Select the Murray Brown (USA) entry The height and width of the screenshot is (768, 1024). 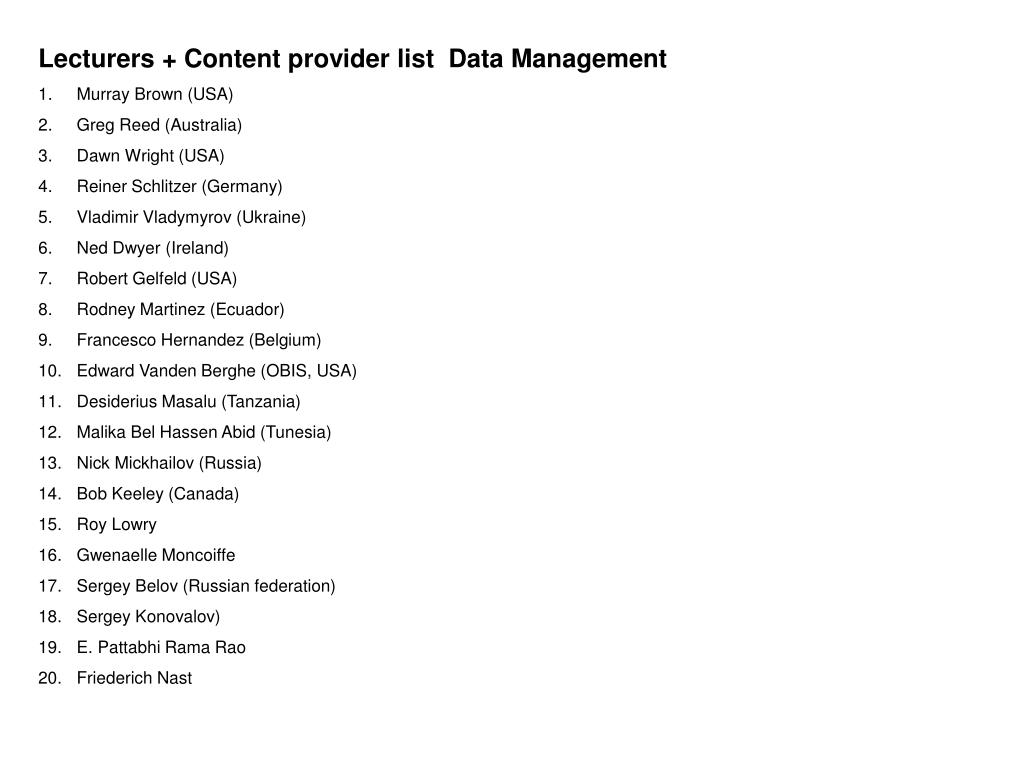(155, 94)
